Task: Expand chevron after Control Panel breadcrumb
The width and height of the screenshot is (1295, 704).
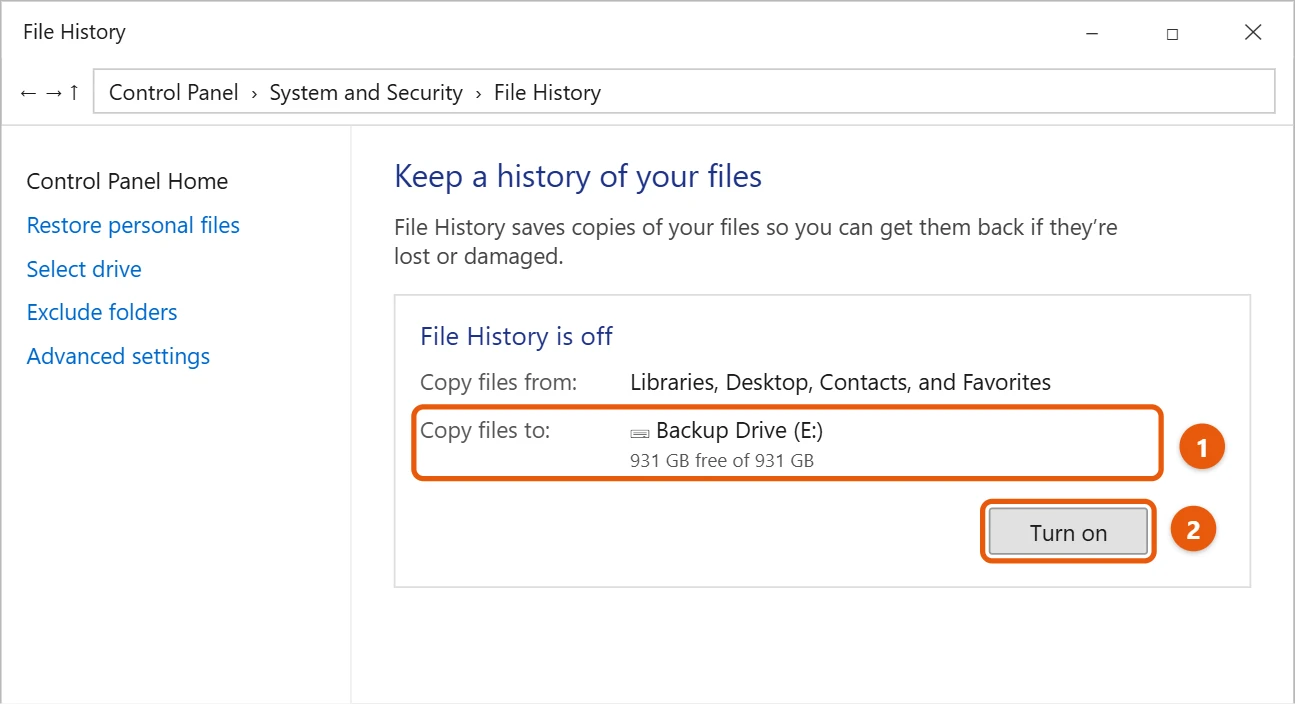Action: tap(254, 94)
